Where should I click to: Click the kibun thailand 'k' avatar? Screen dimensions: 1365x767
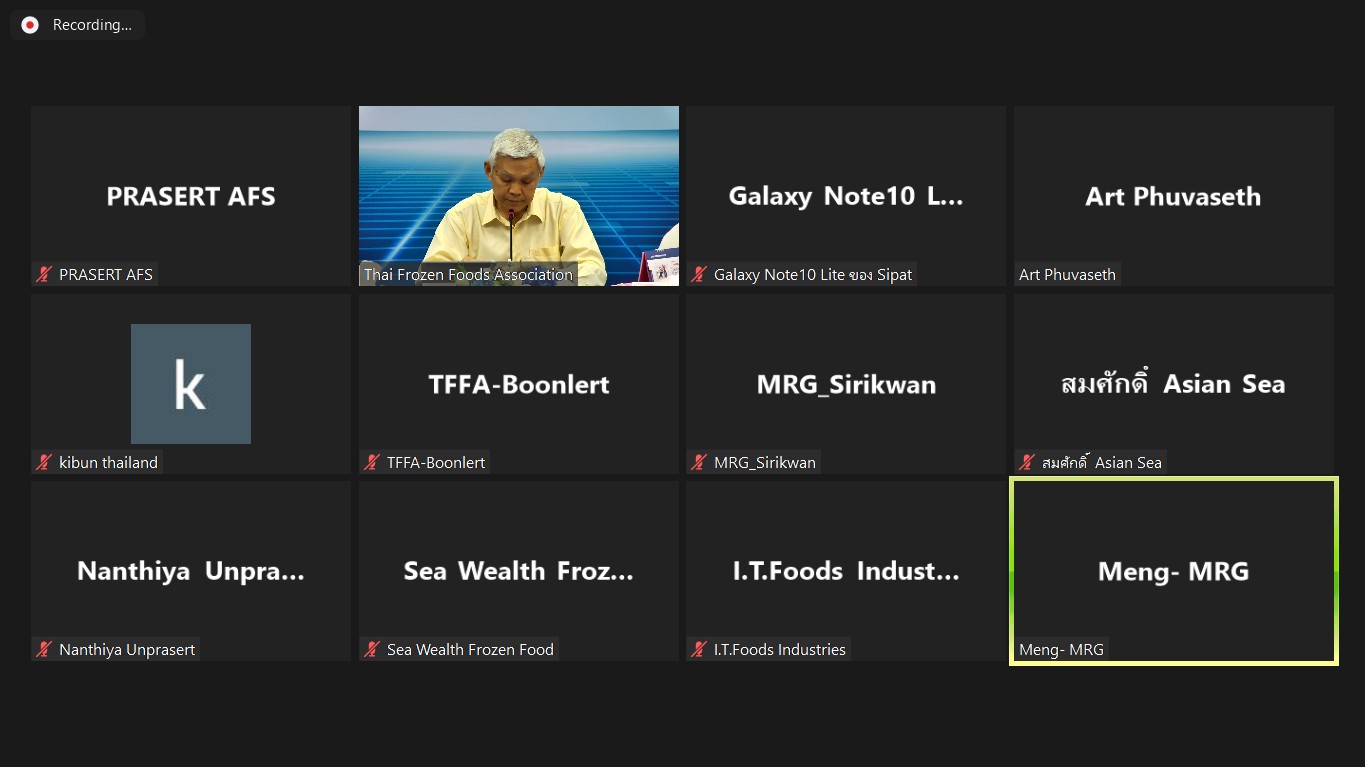pos(190,384)
